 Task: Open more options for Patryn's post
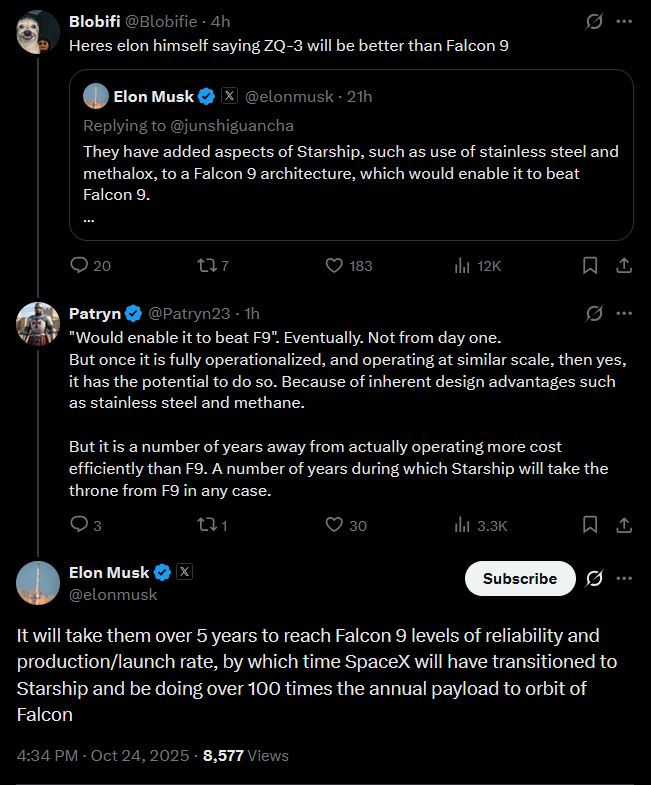click(x=624, y=313)
